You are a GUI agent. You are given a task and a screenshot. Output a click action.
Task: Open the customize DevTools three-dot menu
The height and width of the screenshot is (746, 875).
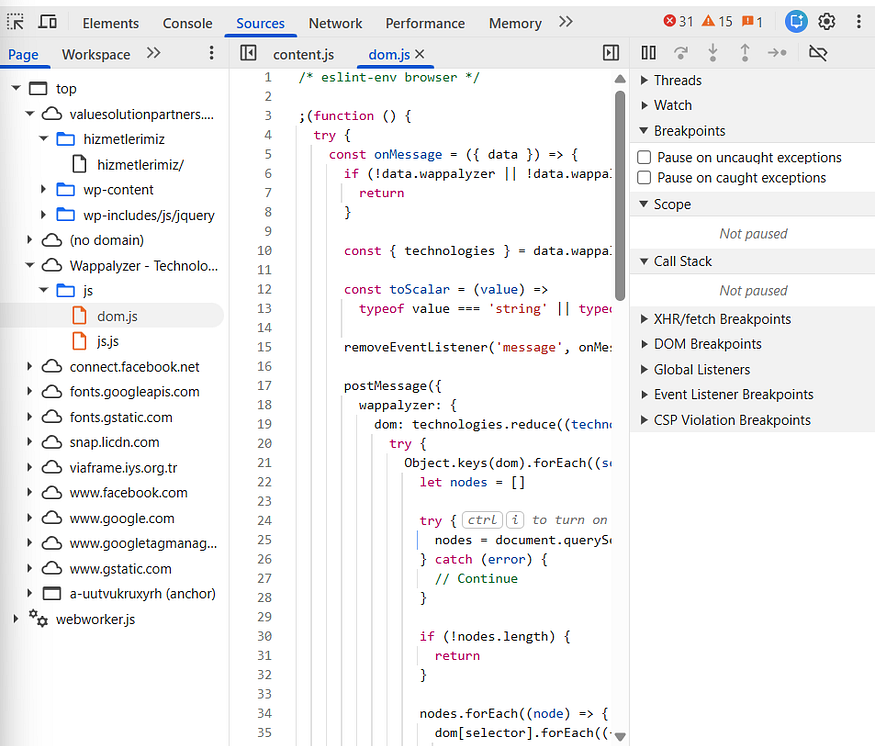pos(858,22)
